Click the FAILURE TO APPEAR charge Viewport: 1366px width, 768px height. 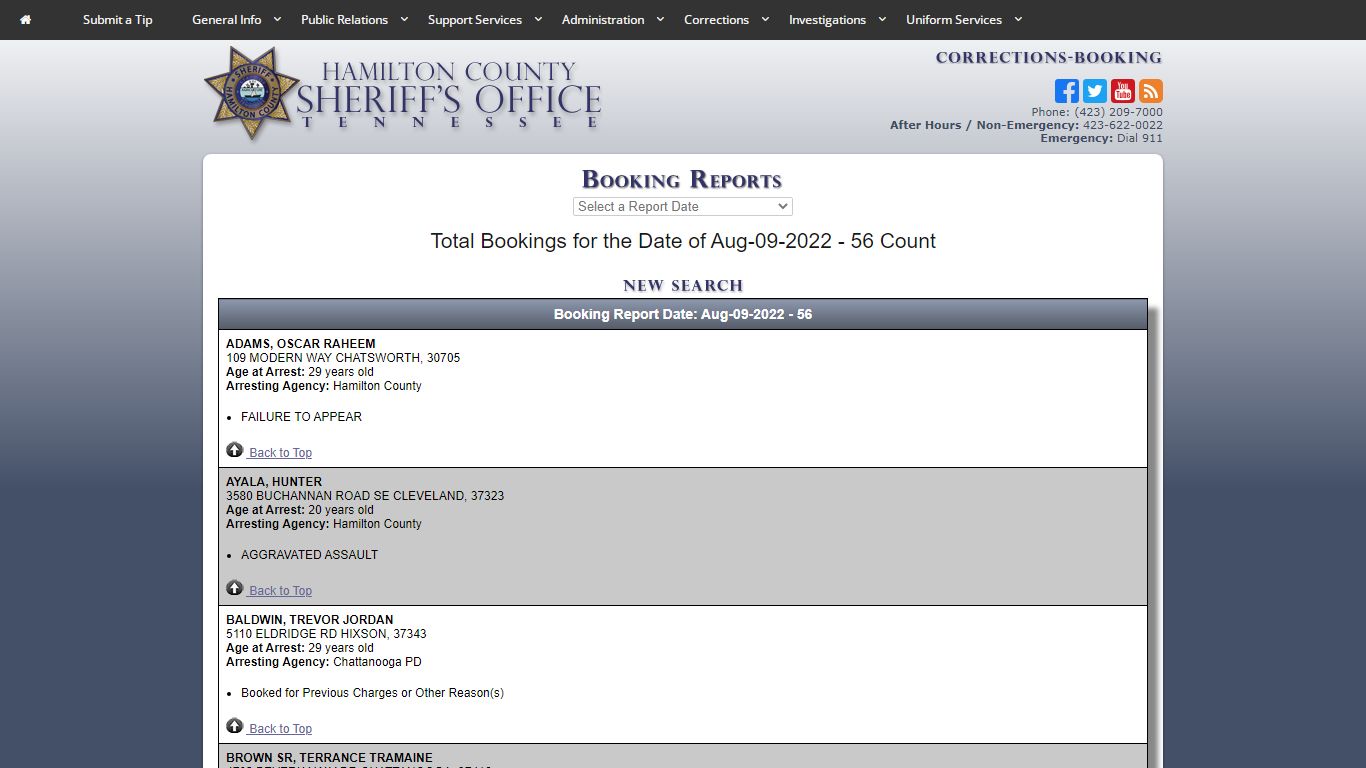301,417
